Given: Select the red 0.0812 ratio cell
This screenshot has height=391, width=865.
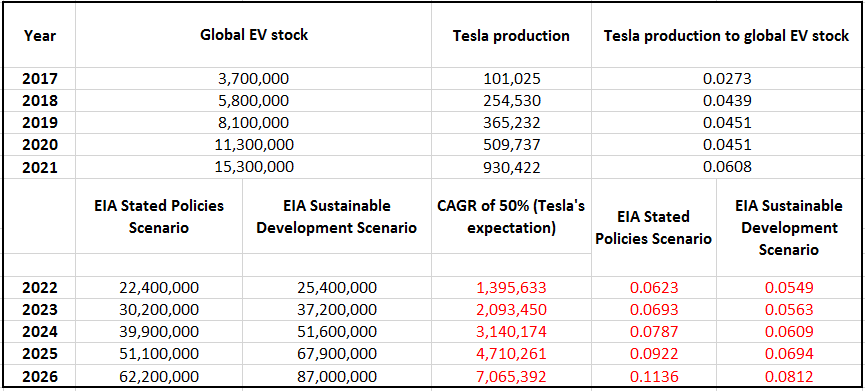Looking at the screenshot, I should click(789, 376).
